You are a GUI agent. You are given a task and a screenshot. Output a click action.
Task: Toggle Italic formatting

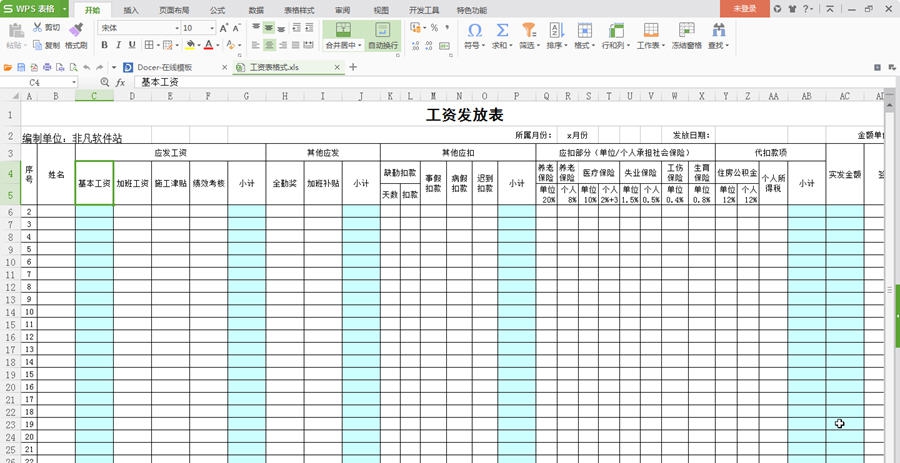tap(118, 45)
